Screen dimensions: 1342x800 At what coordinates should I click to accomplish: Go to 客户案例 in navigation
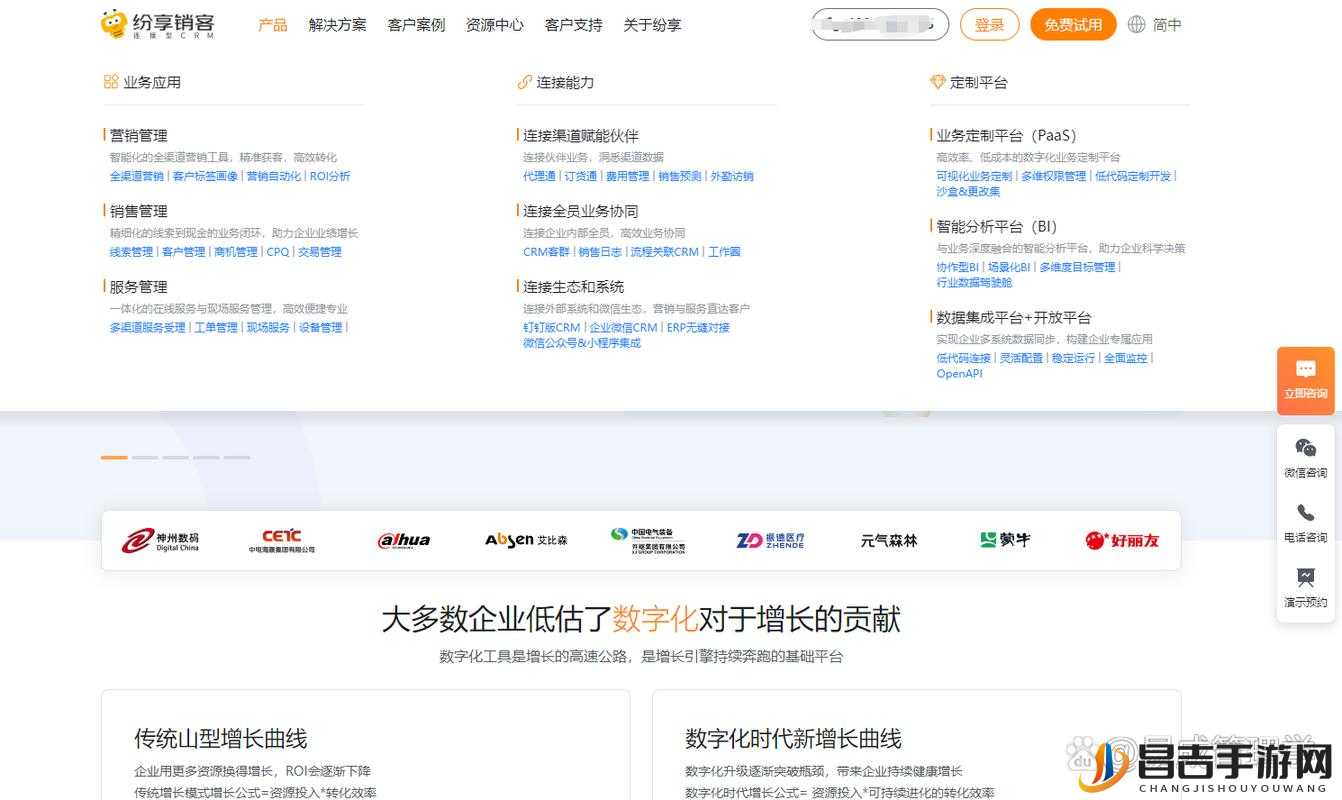pos(416,25)
